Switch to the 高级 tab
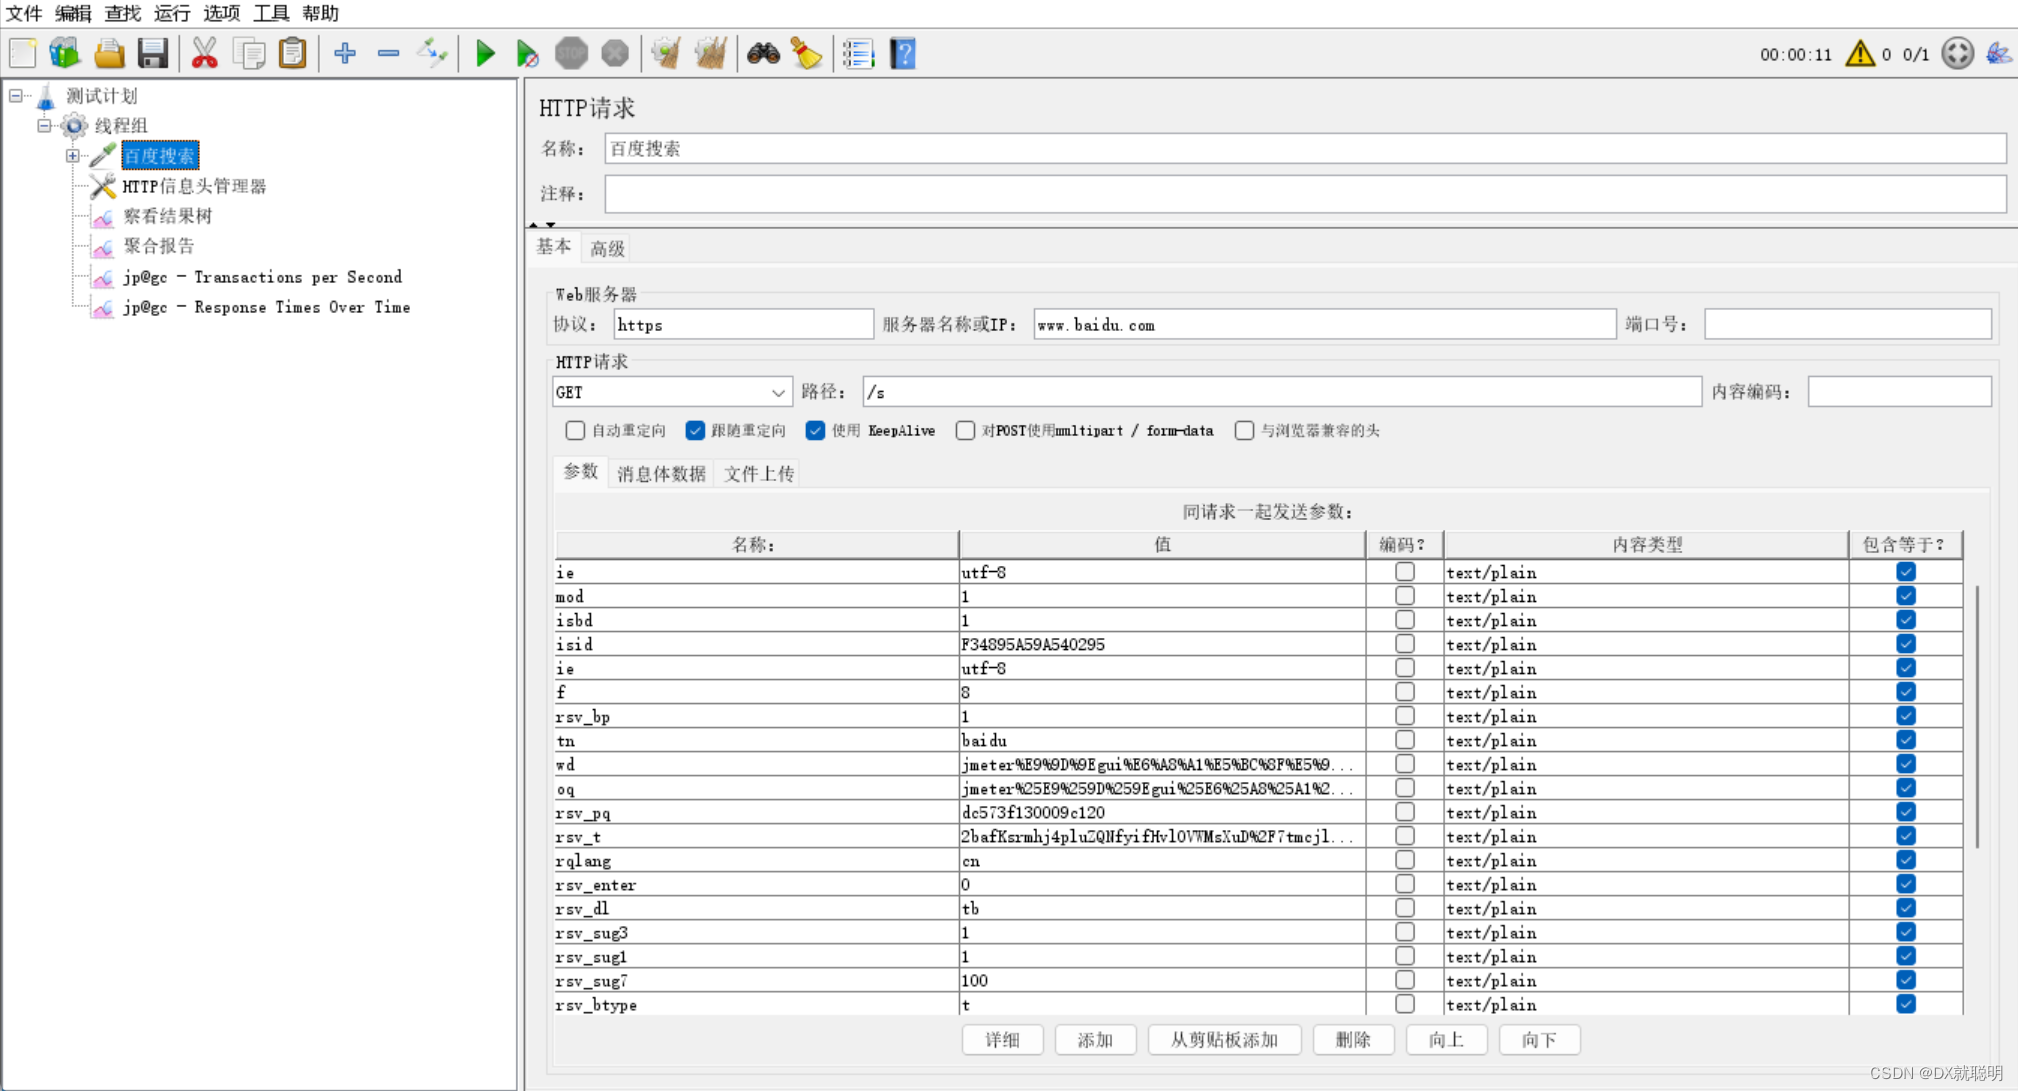Image resolution: width=2018 pixels, height=1091 pixels. 607,248
